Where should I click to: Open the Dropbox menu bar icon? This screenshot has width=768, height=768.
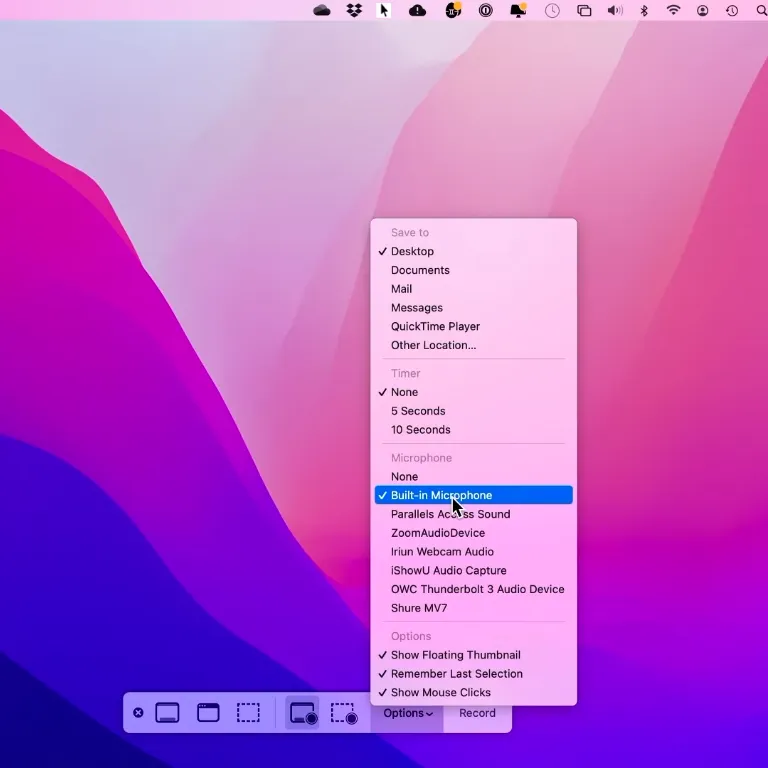[x=354, y=10]
